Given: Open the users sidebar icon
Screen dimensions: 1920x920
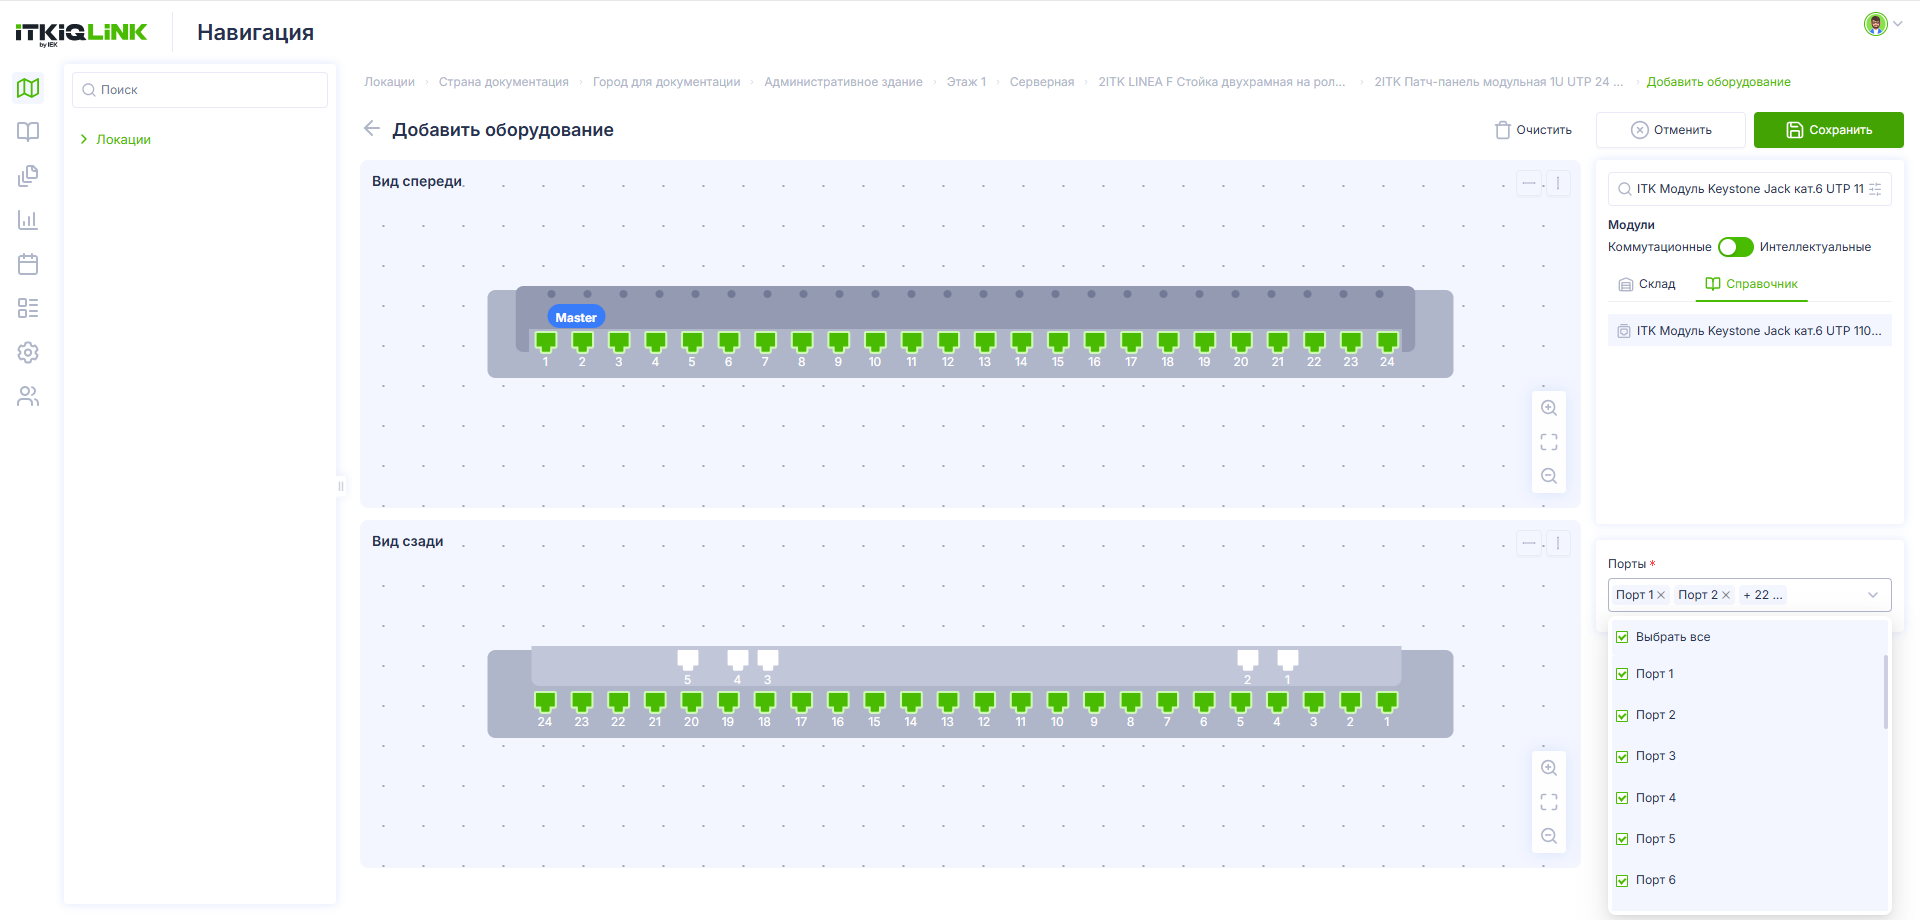Looking at the screenshot, I should (28, 397).
